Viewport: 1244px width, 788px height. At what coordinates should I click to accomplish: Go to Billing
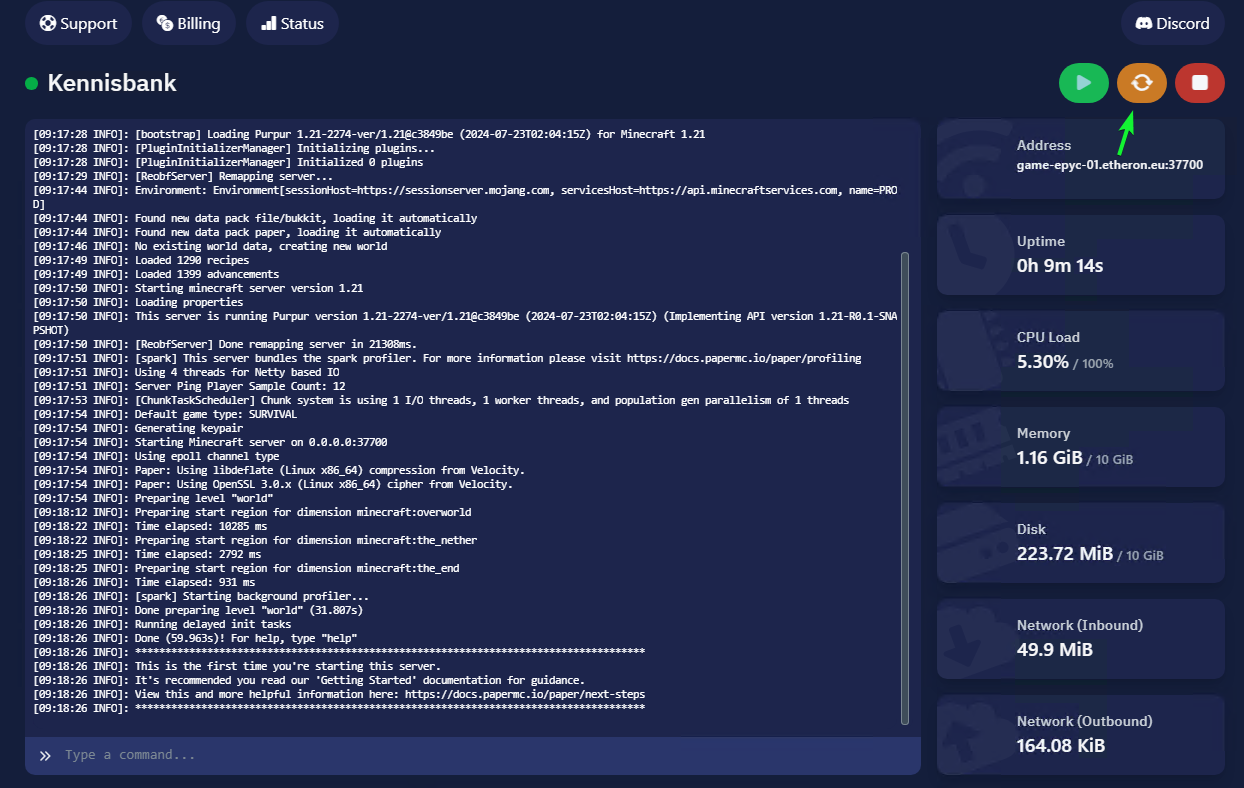tap(188, 23)
